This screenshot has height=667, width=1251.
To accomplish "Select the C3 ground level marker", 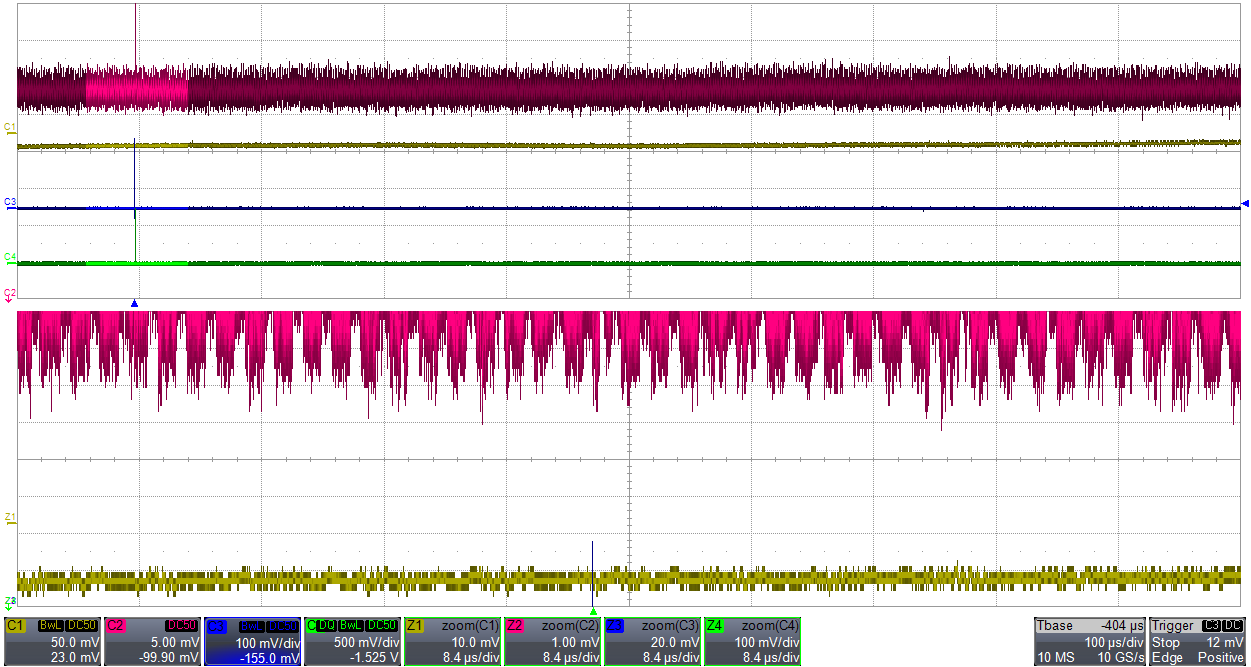I will coord(10,203).
